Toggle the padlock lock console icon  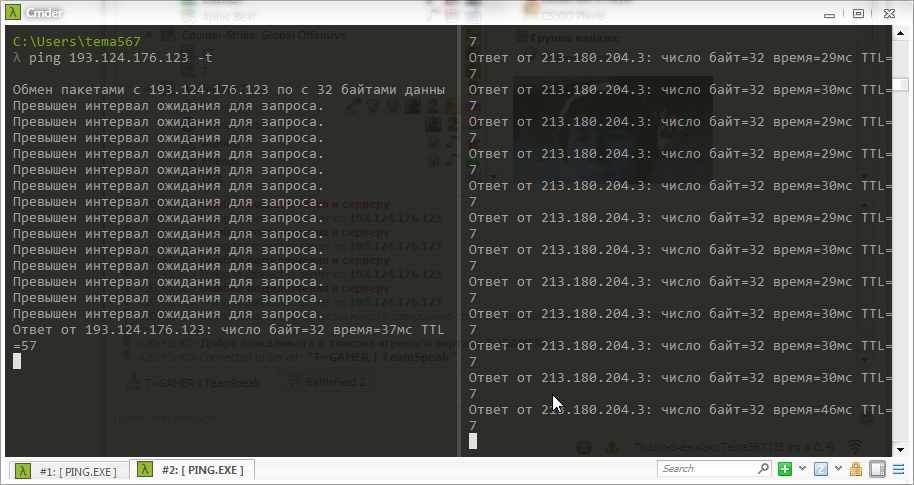855,469
